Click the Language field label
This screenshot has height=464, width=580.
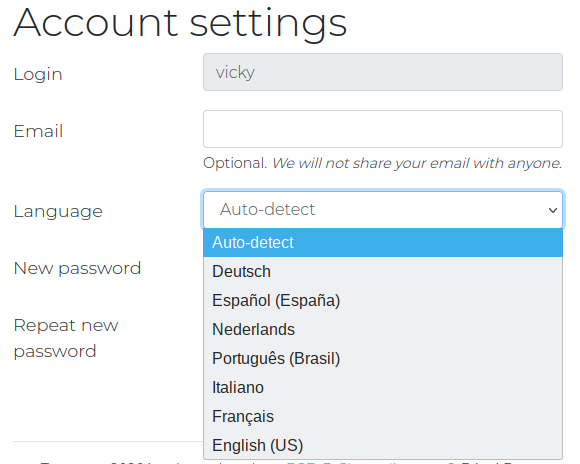(x=58, y=212)
